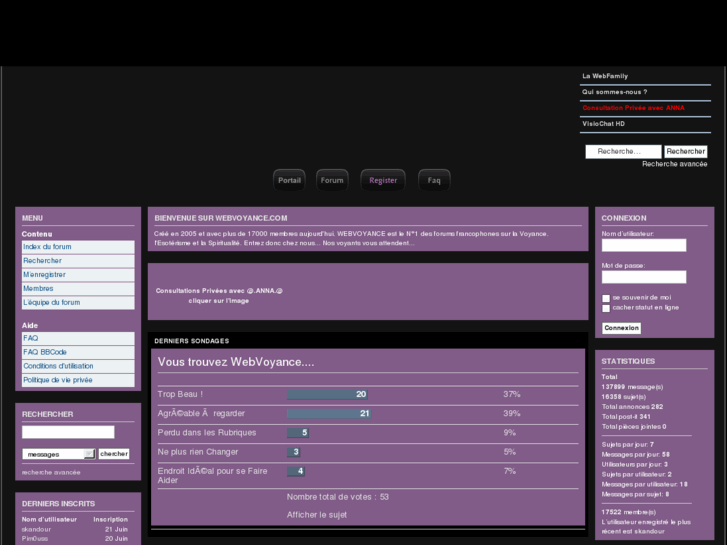Screen dimensions: 727x545
Task: Click the Trop Beau ! result bar
Action: click(x=327, y=394)
